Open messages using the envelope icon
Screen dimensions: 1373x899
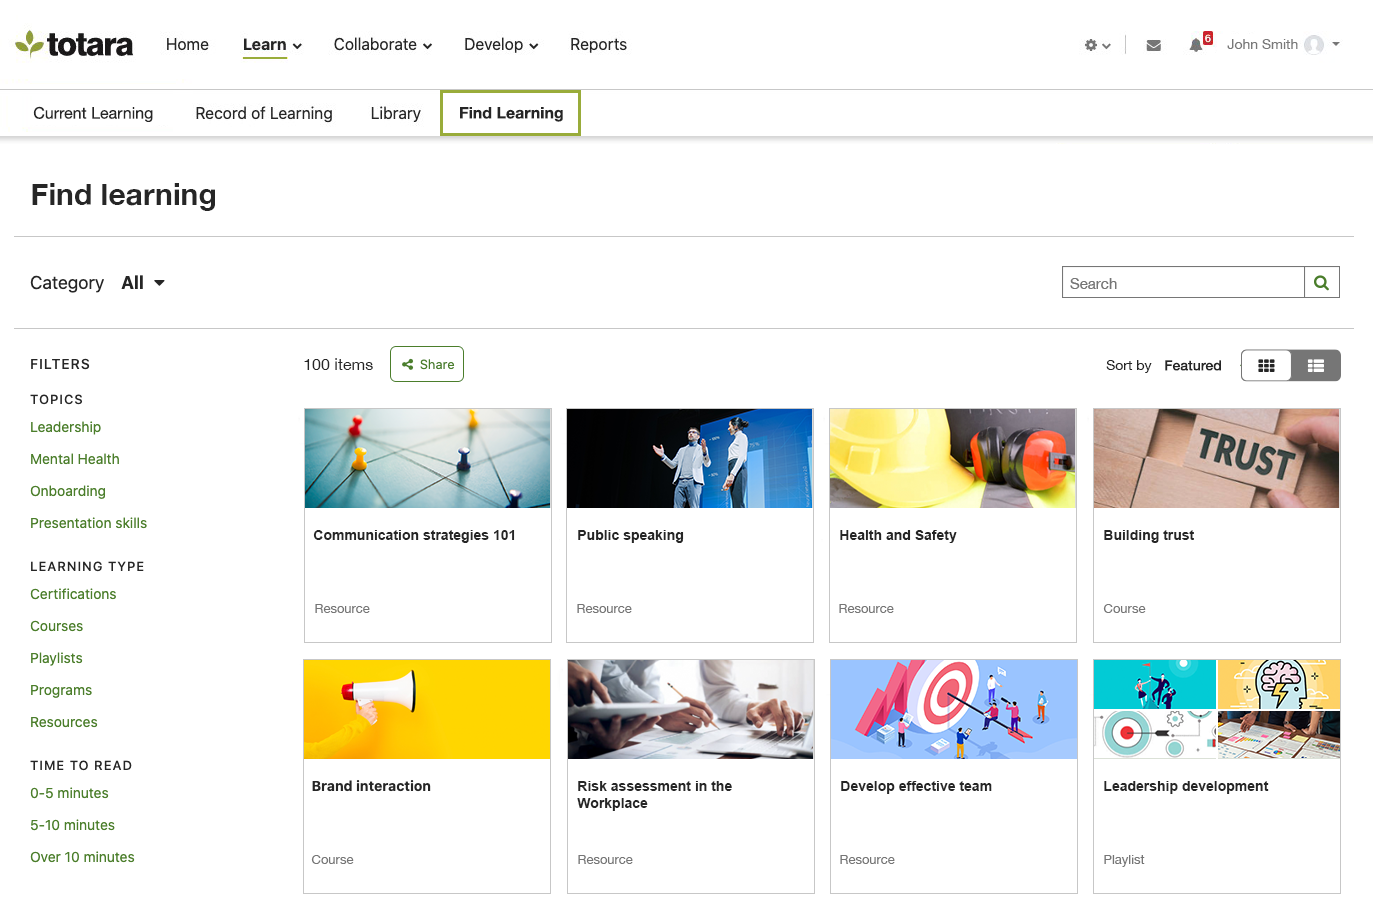pos(1153,45)
